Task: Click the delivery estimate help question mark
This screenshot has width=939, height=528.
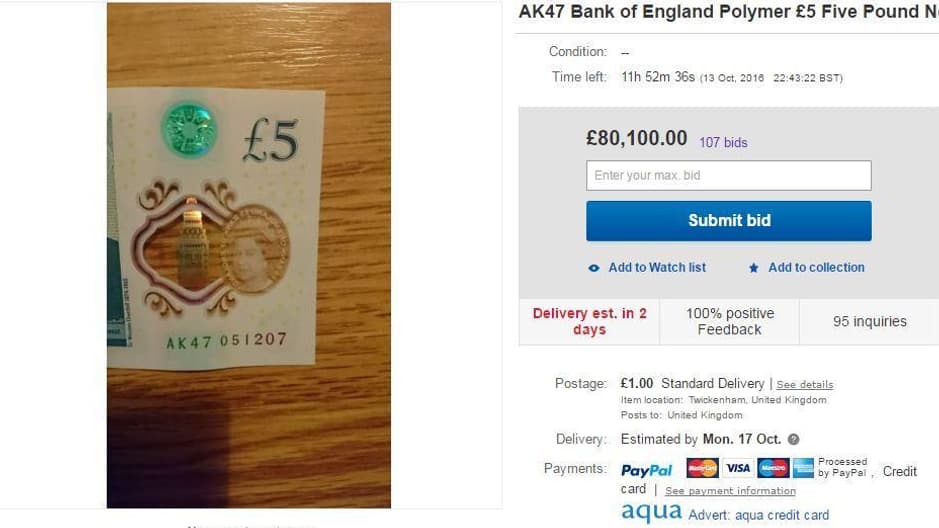Action: [794, 439]
